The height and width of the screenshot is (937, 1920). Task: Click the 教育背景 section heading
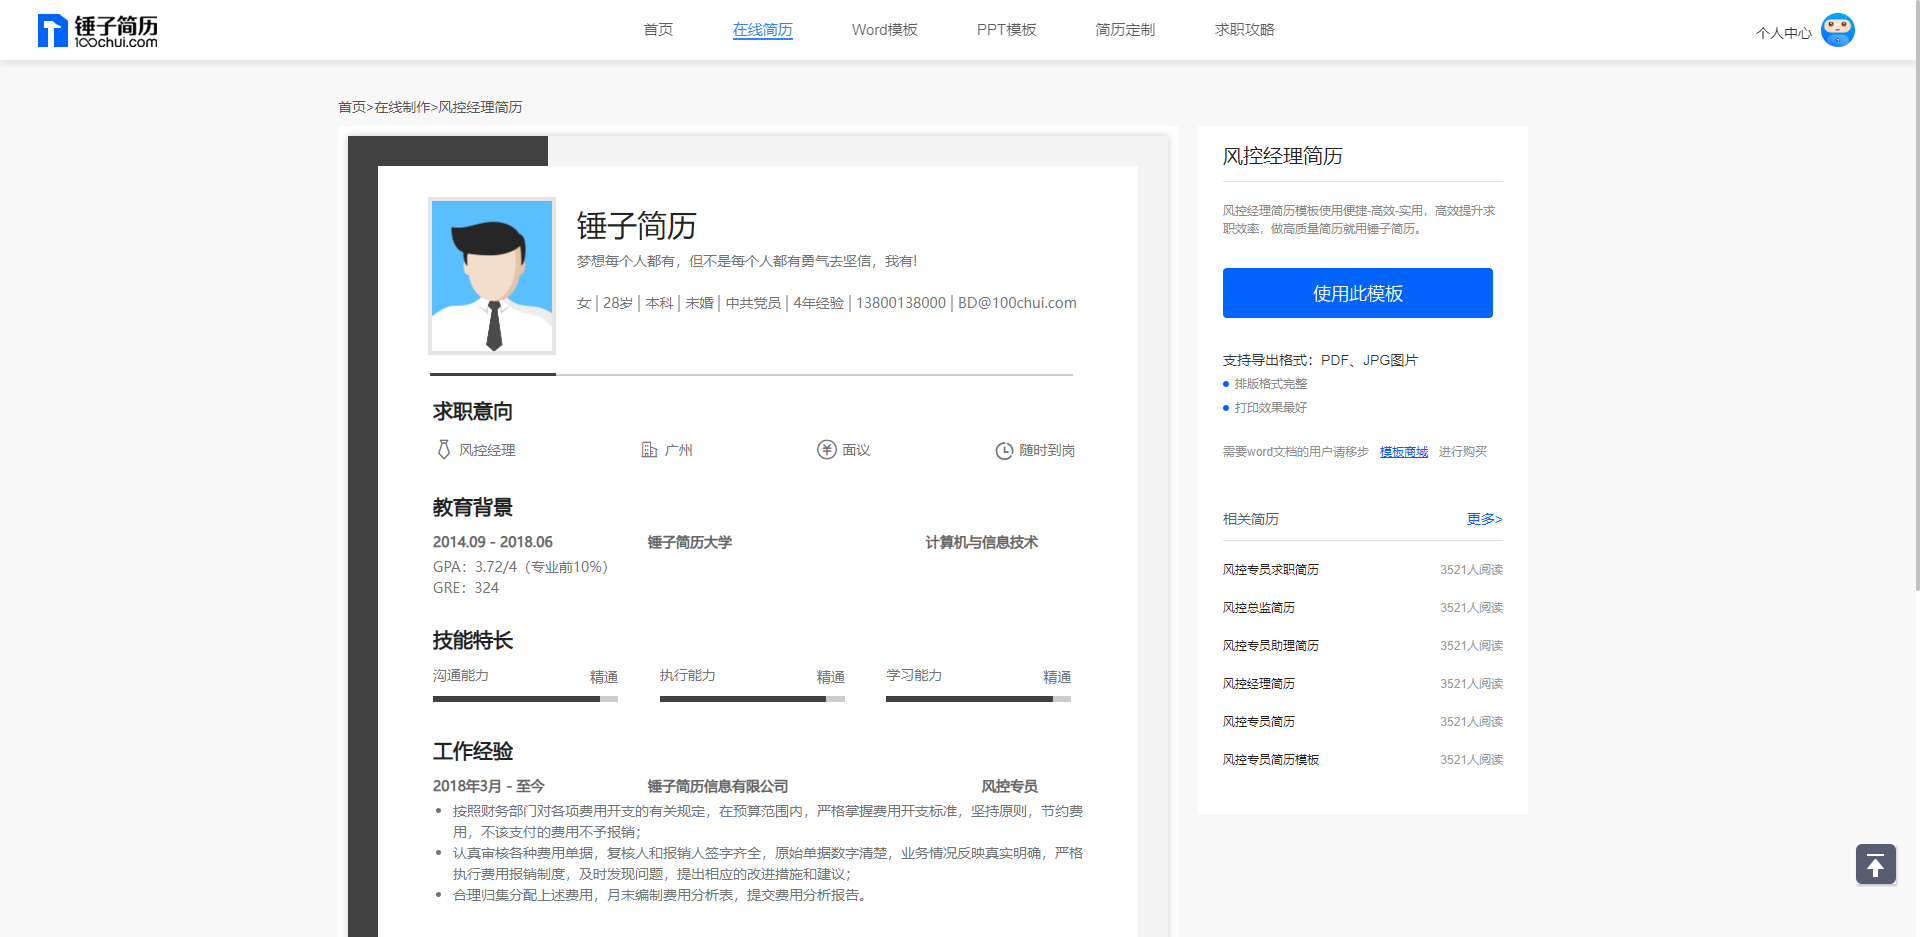[472, 507]
